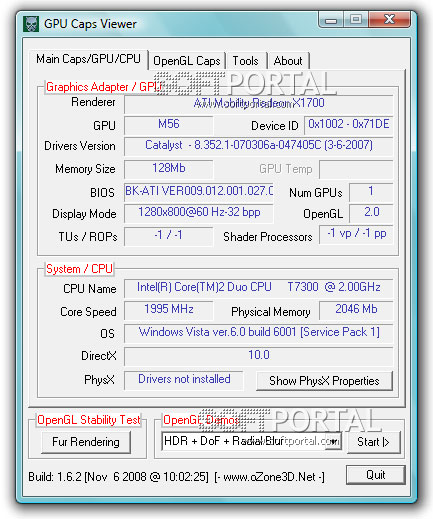Screen dimensions: 433x519
Task: Click Physical Memory field 2046 Mb
Action: (x=356, y=310)
